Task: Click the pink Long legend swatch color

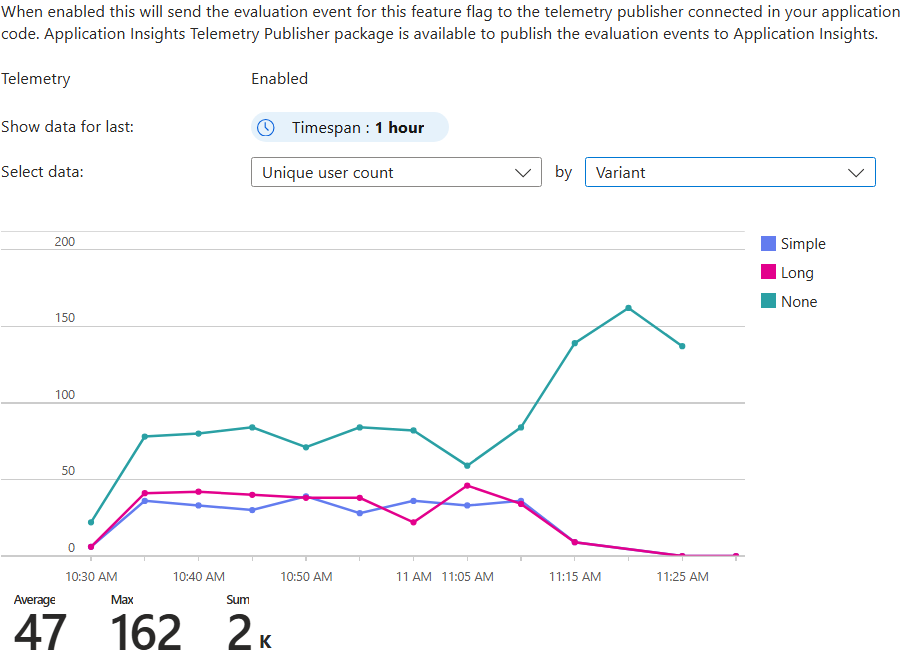Action: point(769,272)
